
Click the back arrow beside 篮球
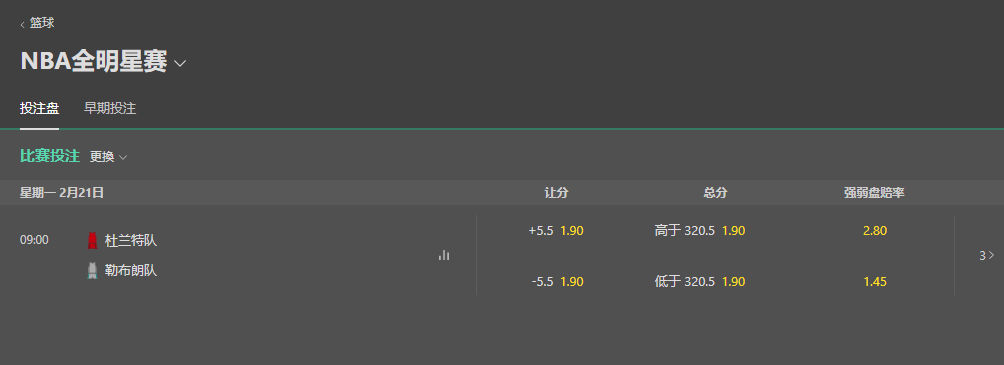22,24
